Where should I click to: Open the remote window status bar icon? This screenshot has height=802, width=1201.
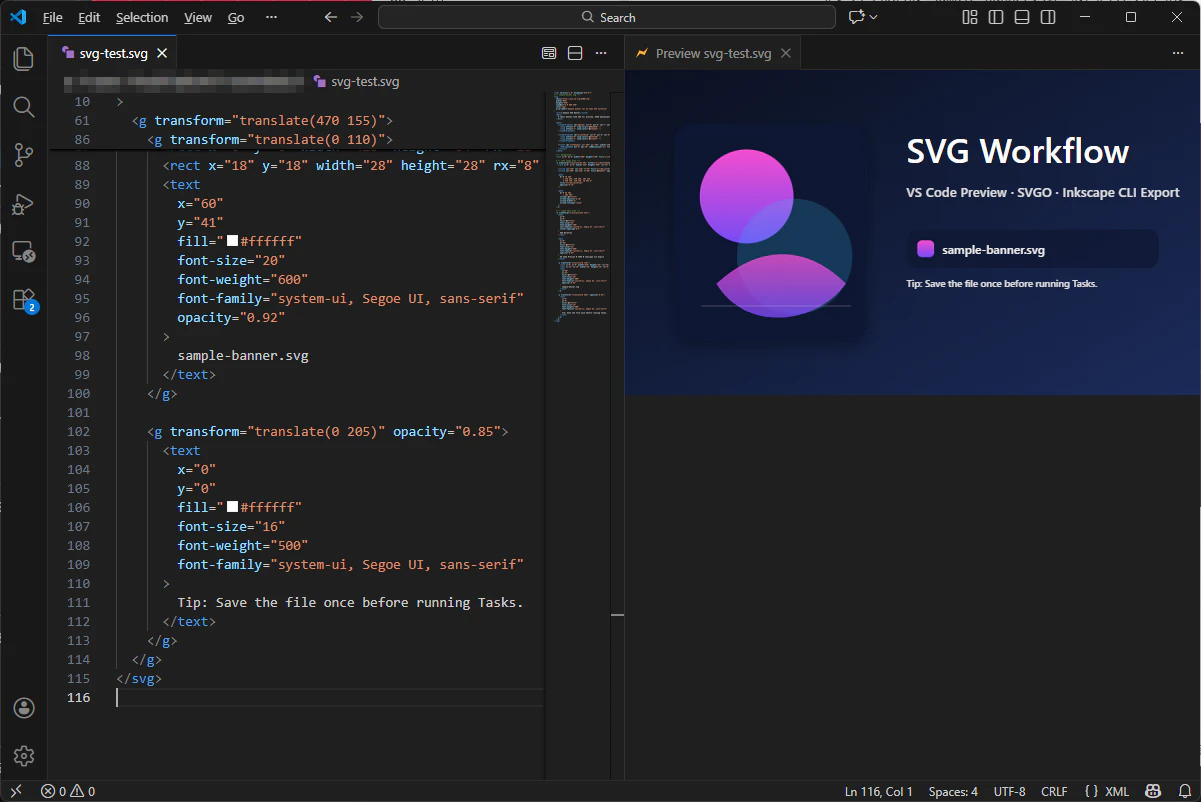pos(16,791)
